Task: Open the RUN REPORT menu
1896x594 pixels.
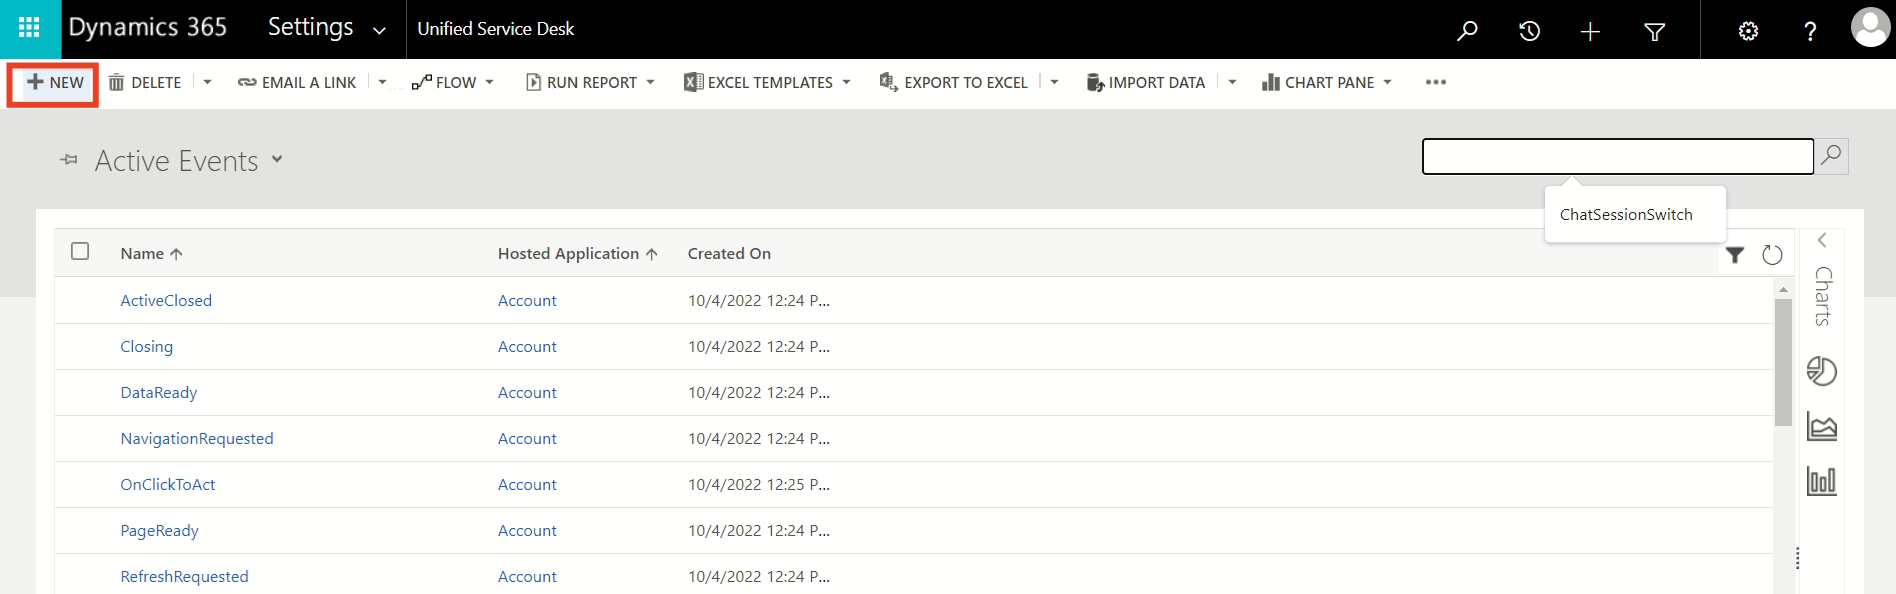Action: (590, 83)
